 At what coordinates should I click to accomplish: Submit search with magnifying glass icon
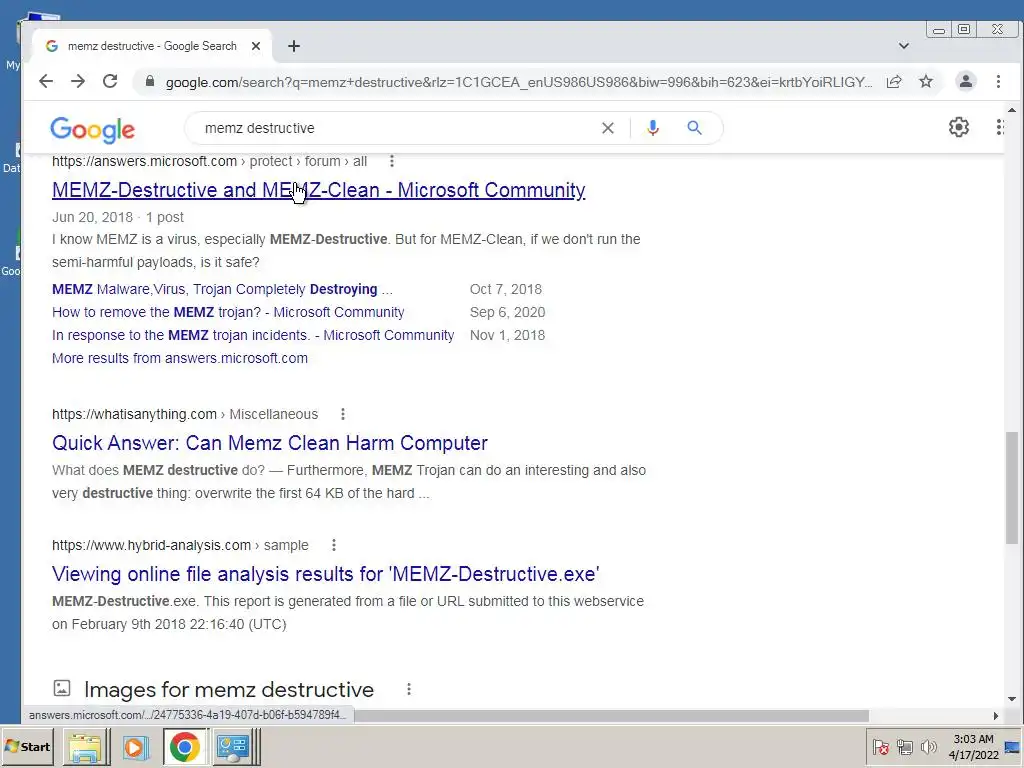point(694,128)
